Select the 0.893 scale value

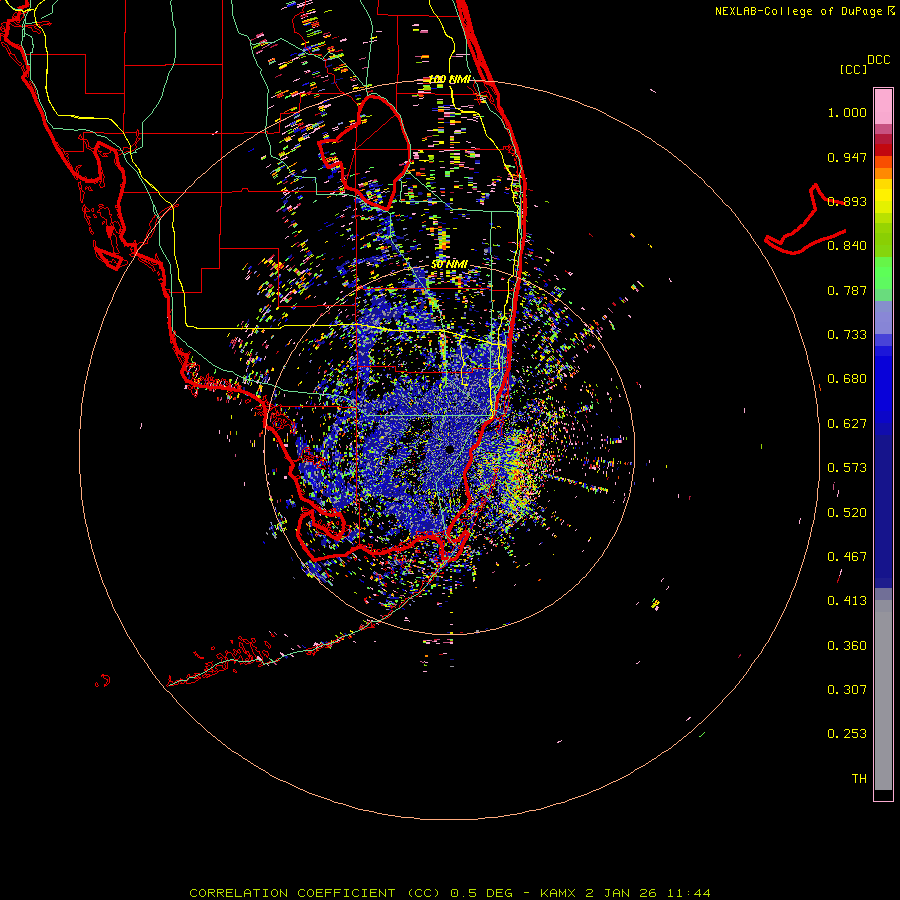pos(847,201)
